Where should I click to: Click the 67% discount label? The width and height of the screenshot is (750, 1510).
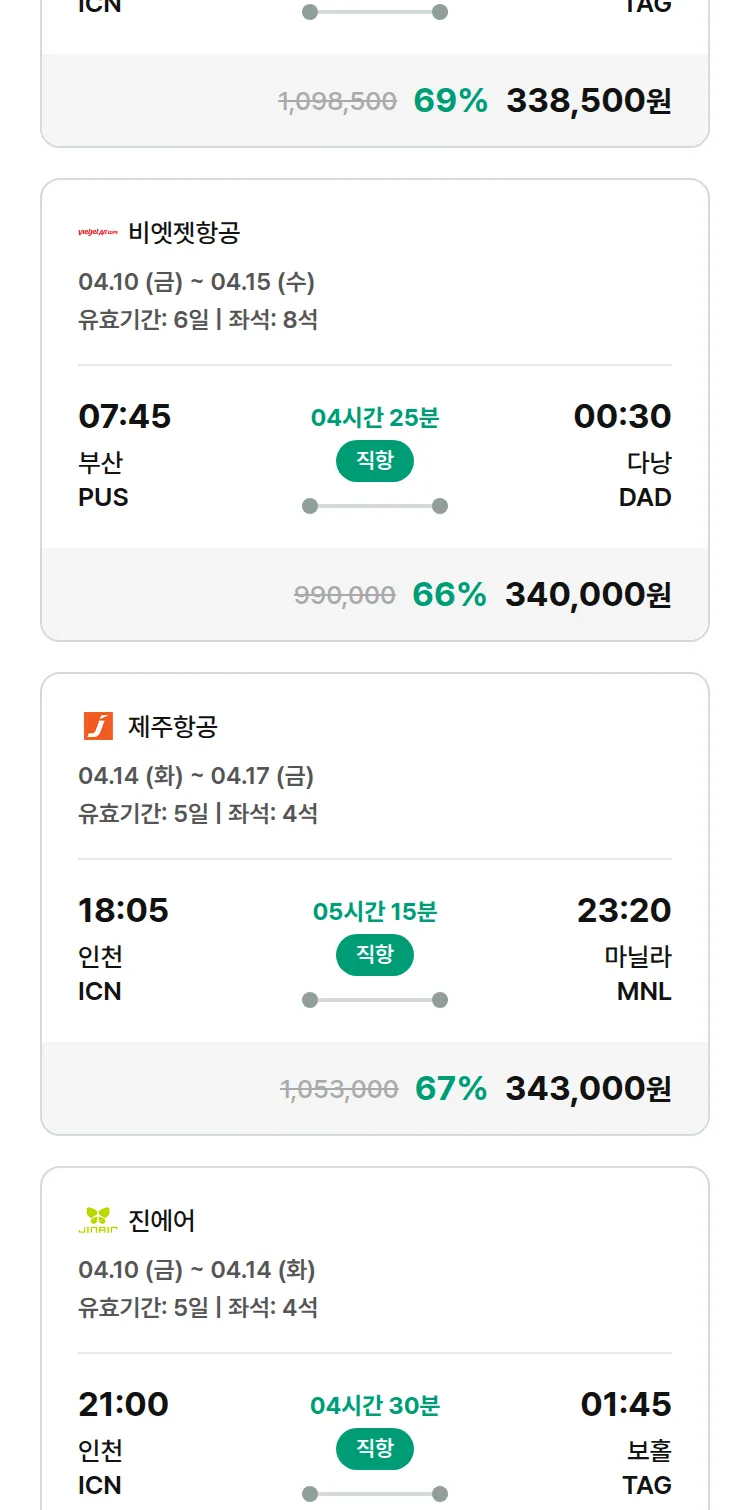pos(451,1088)
